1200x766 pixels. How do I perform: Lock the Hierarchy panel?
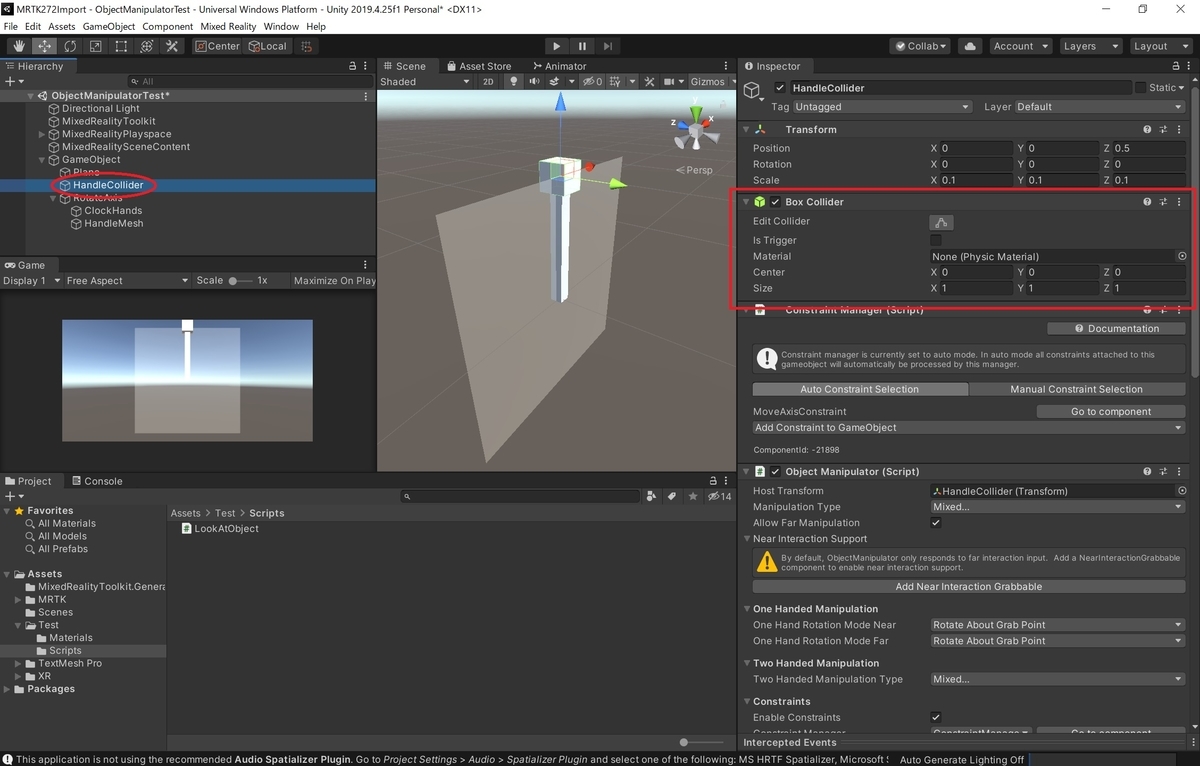[x=352, y=66]
